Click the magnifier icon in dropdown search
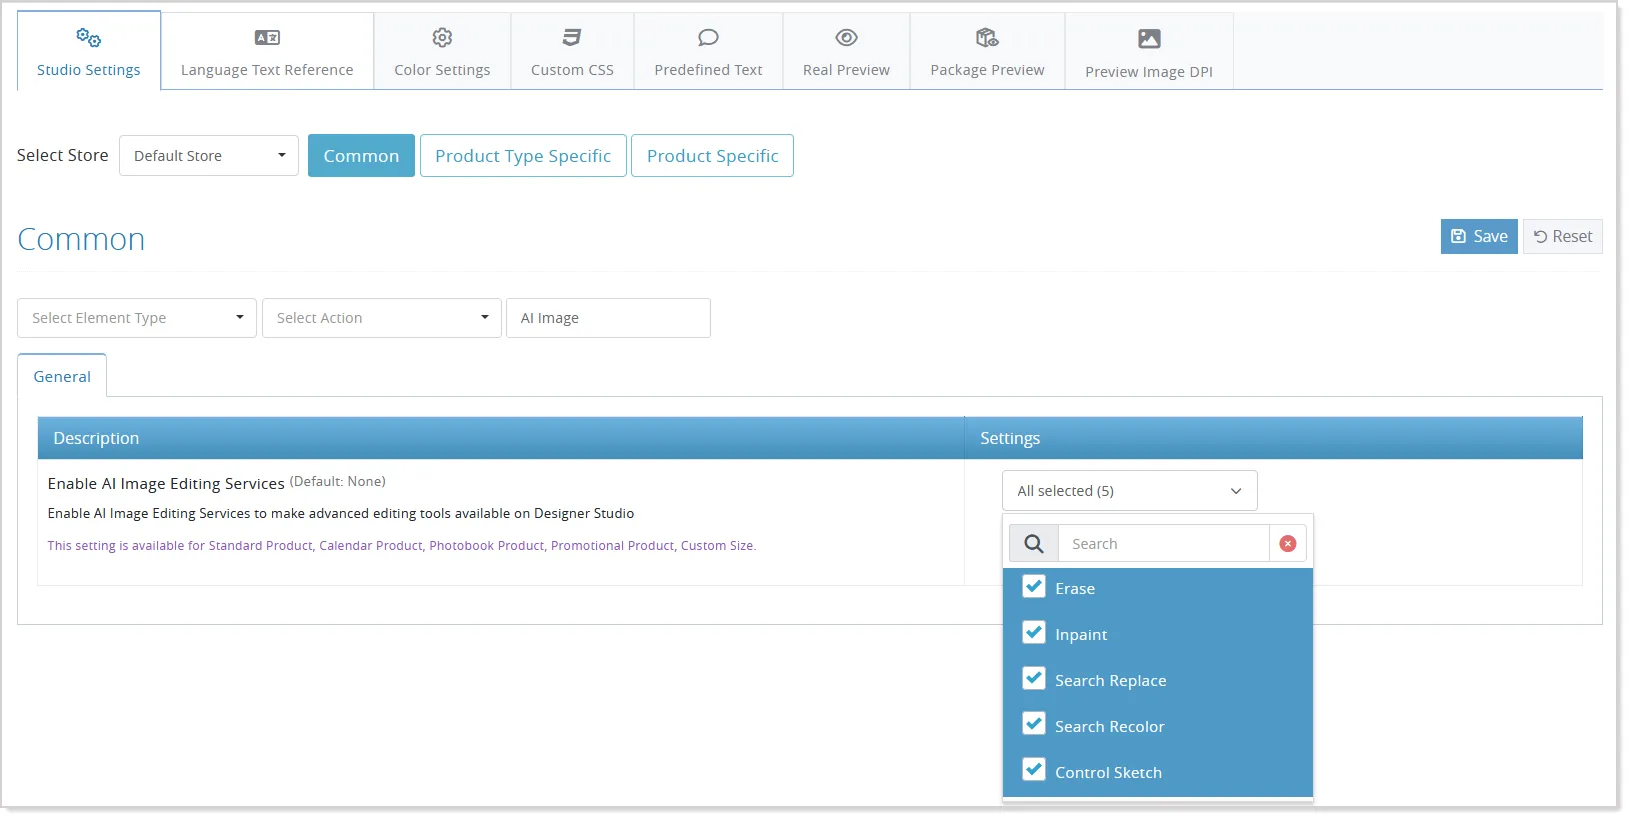 coord(1034,544)
